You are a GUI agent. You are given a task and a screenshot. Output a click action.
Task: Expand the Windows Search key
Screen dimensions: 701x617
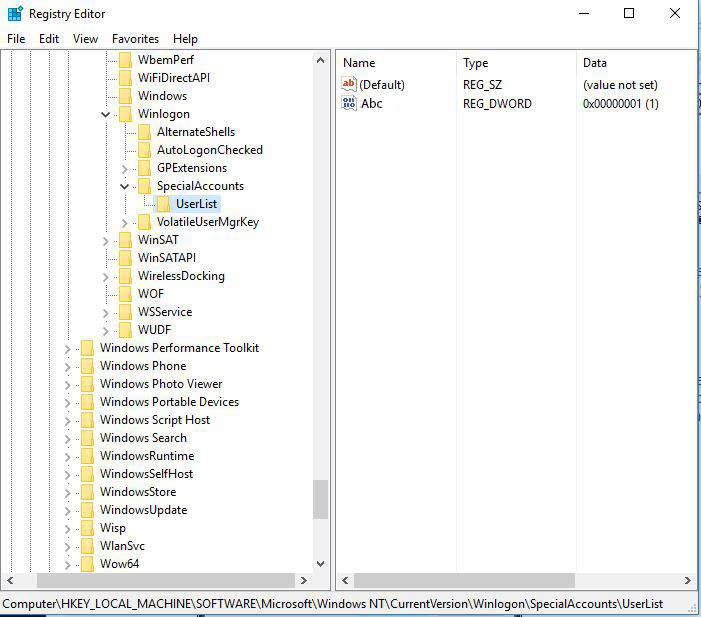[68, 439]
